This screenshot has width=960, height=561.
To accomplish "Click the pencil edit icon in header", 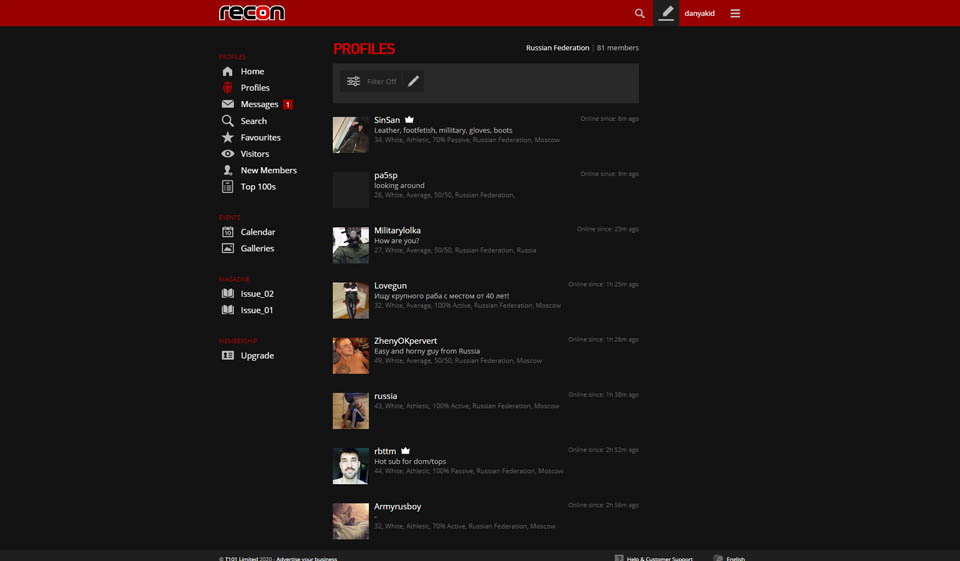I will 666,13.
